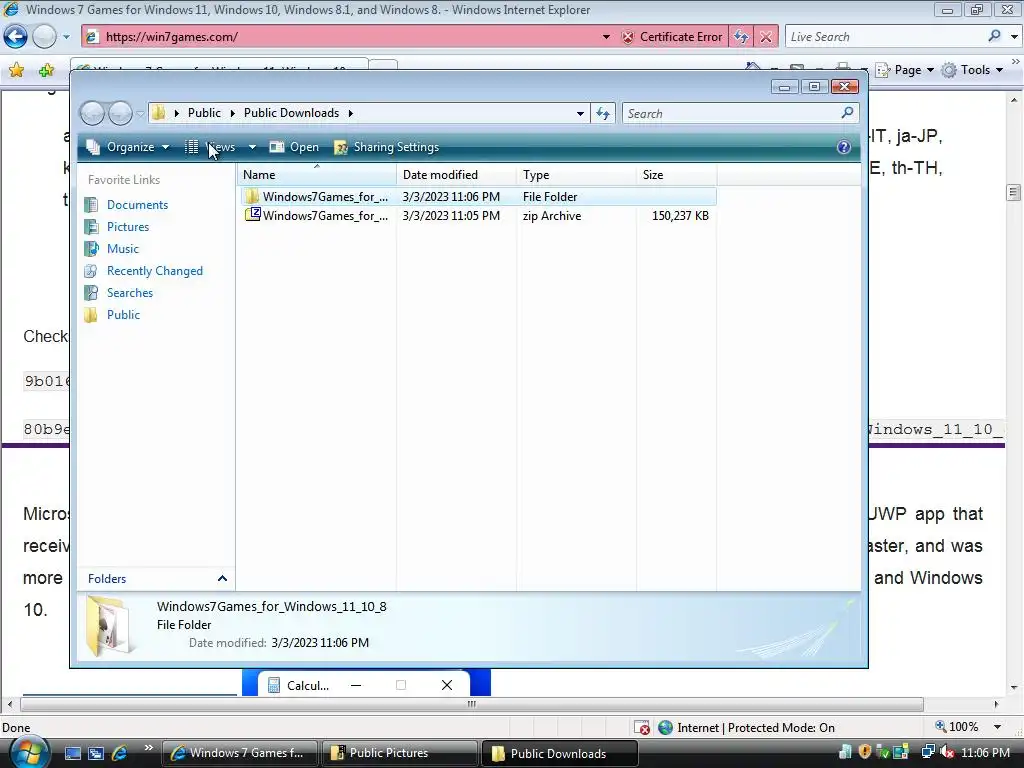Click the IE horizontal scrollbar
Viewport: 1024px width, 768px height.
click(472, 704)
